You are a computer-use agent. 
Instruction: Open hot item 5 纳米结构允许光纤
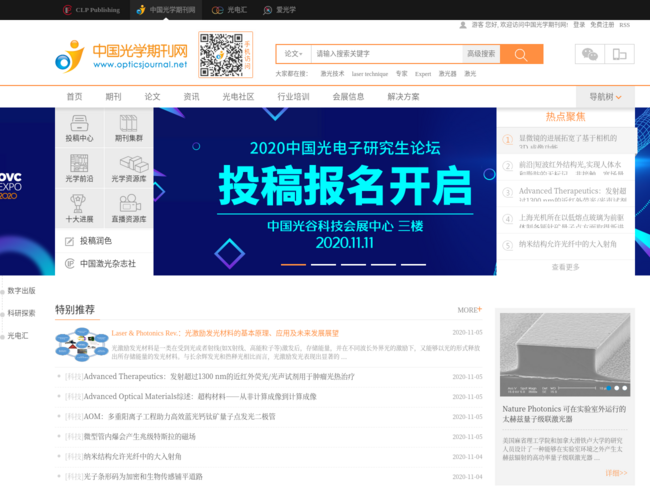point(566,246)
